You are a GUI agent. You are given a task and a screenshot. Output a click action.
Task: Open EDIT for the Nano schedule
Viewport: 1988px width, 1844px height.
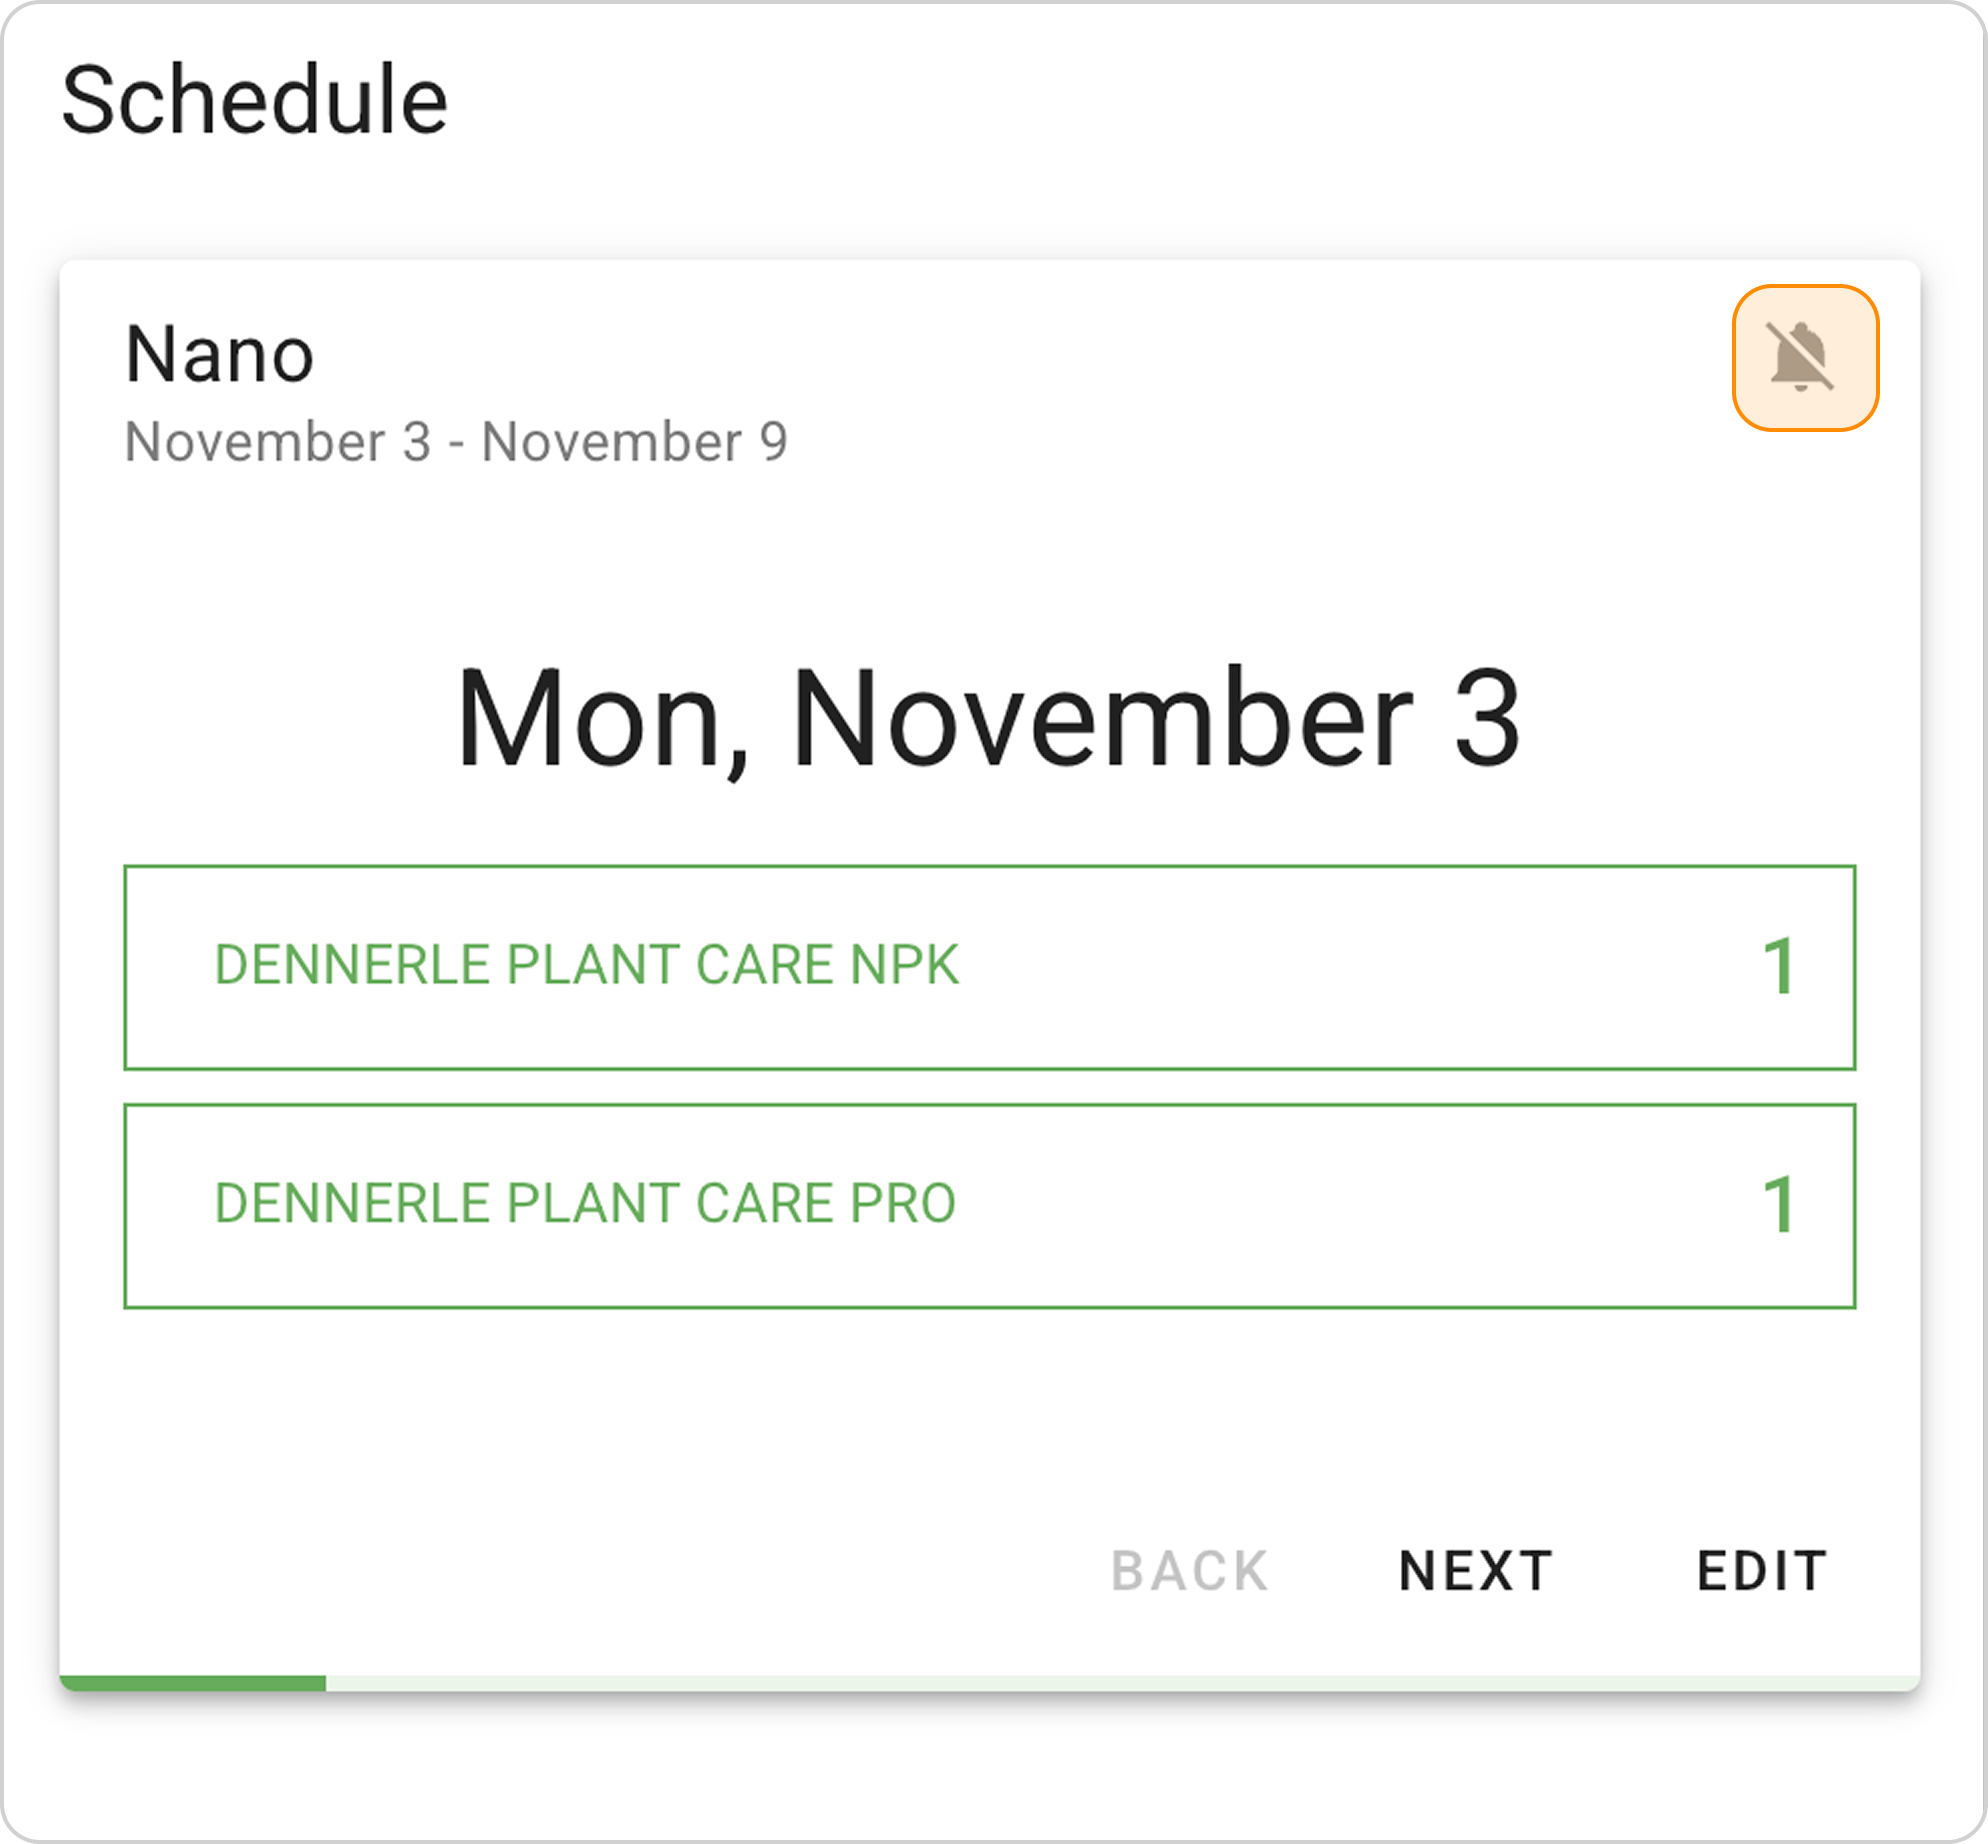(1762, 1570)
